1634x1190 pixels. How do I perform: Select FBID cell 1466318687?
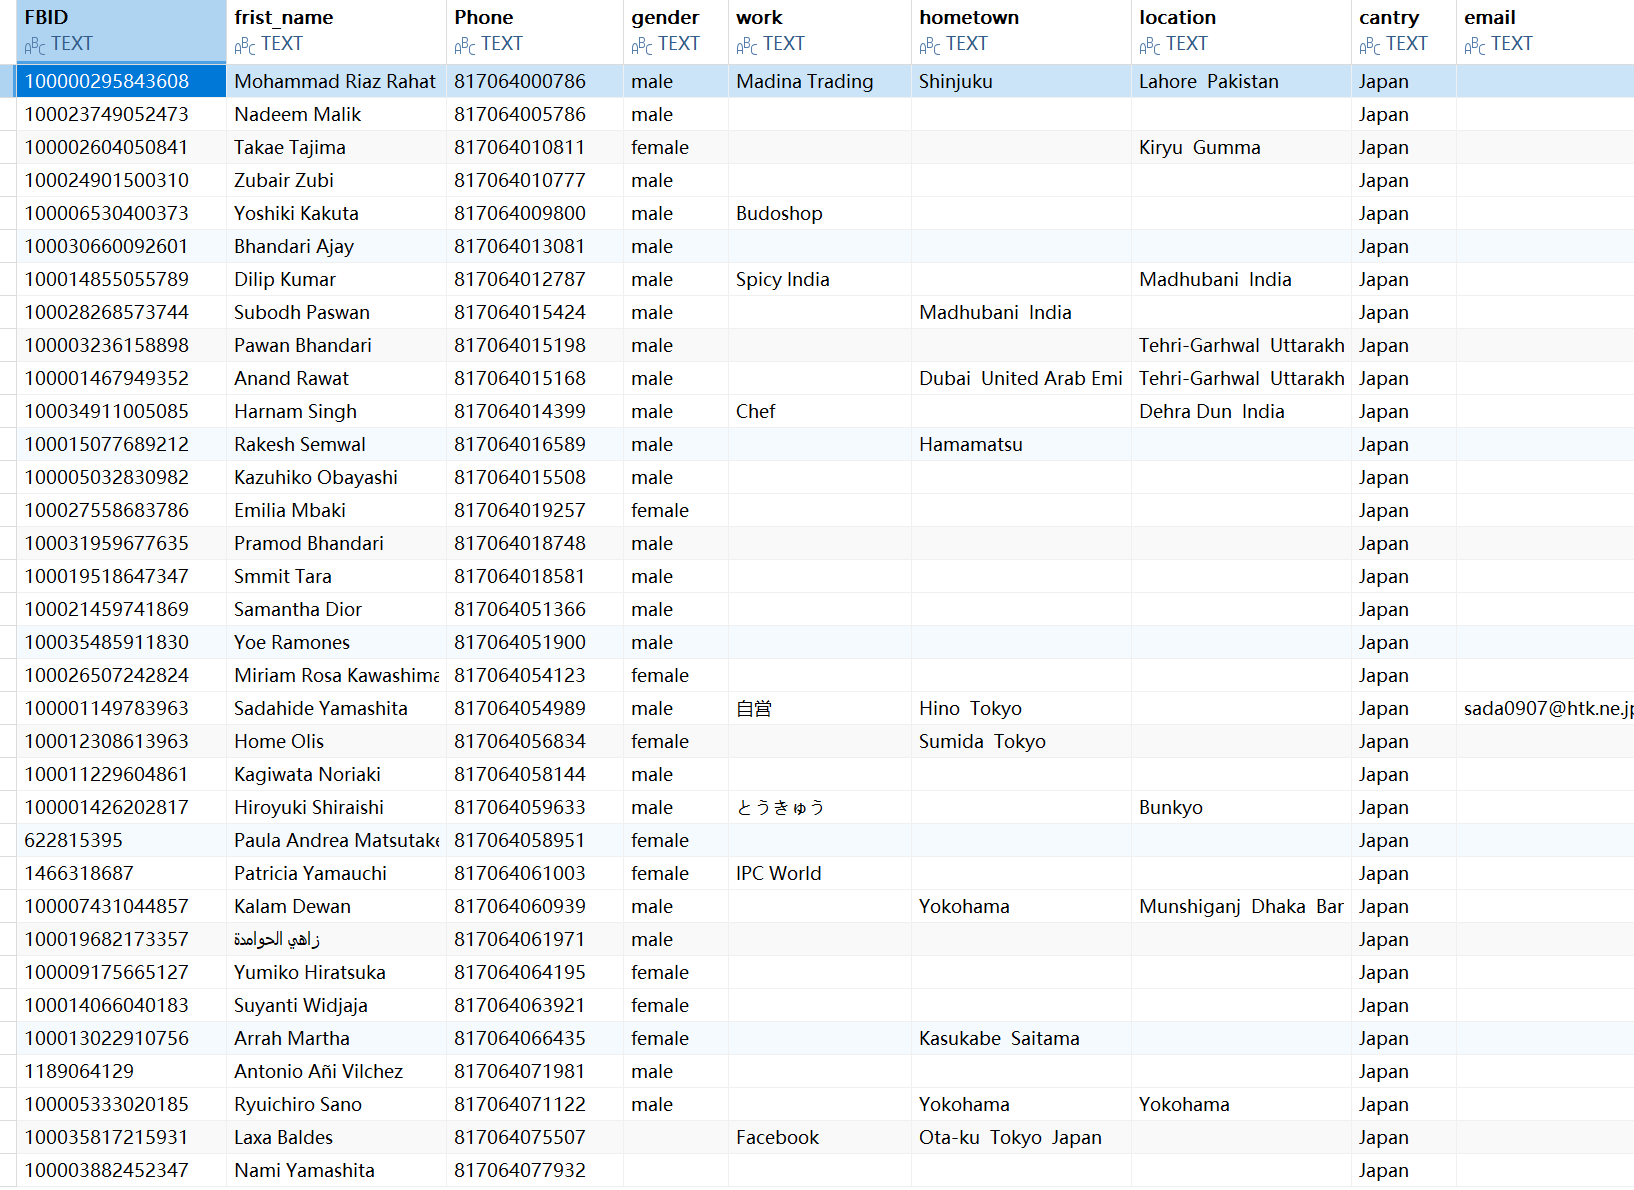79,873
